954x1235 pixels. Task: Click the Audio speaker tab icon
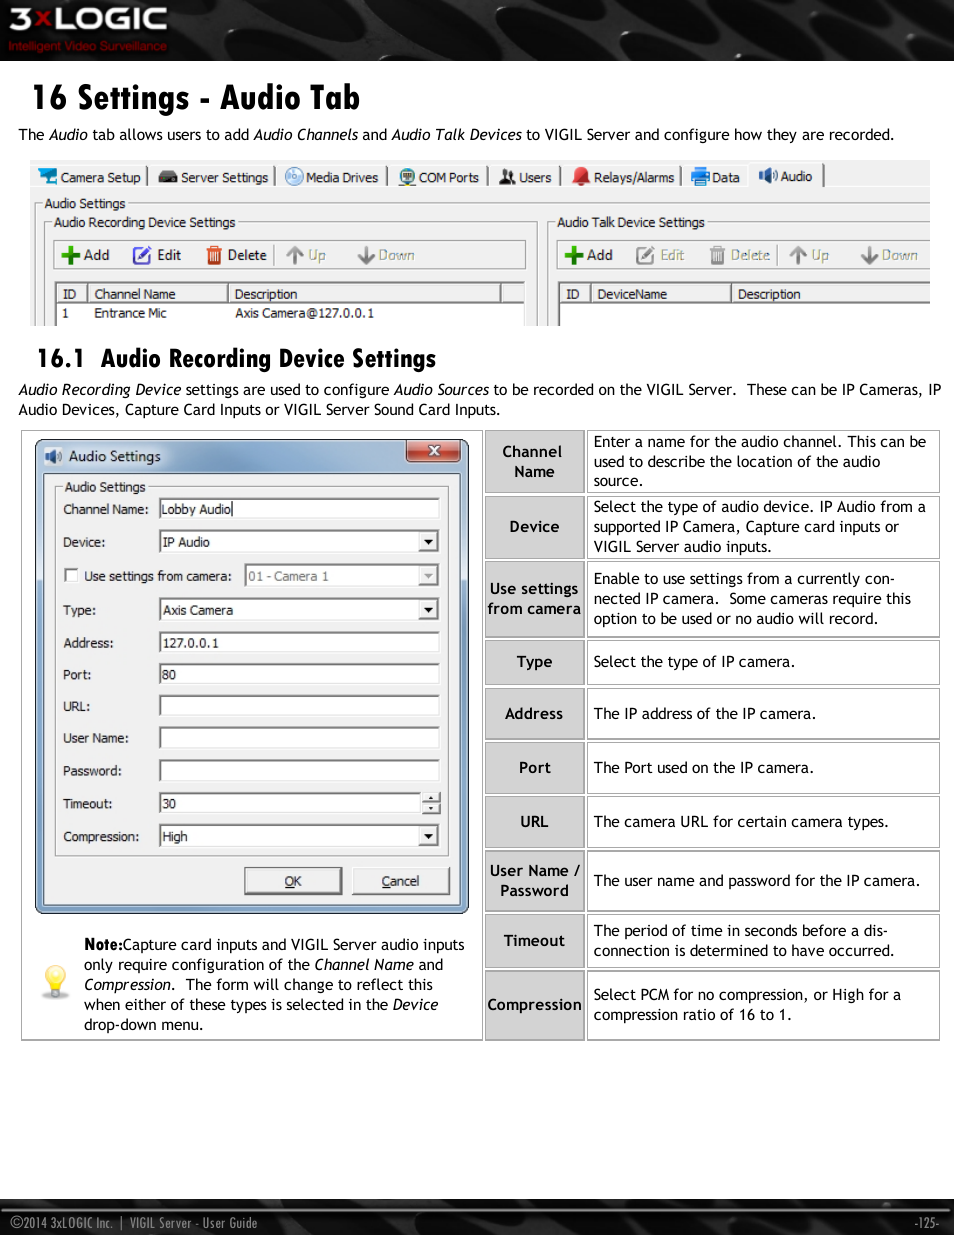(x=768, y=176)
